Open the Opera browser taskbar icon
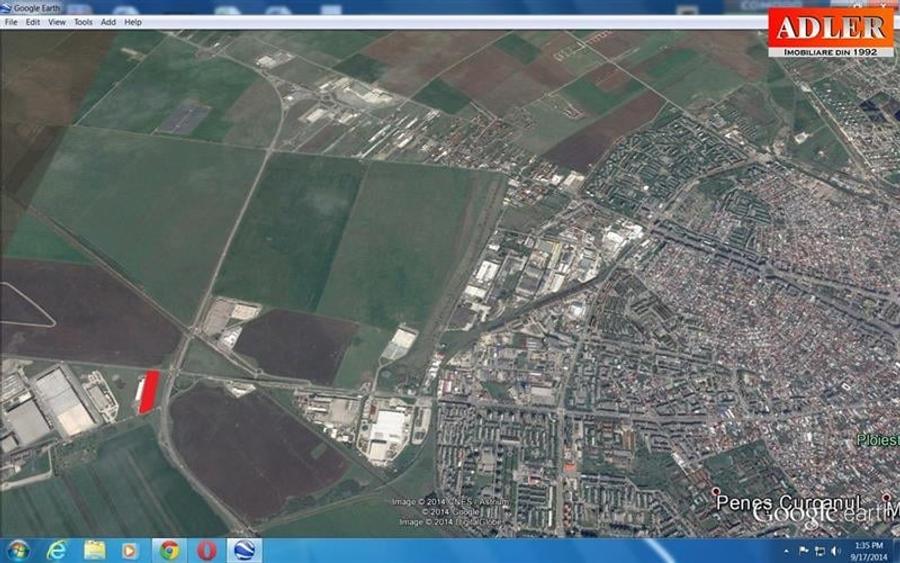This screenshot has width=900, height=563. click(x=206, y=550)
